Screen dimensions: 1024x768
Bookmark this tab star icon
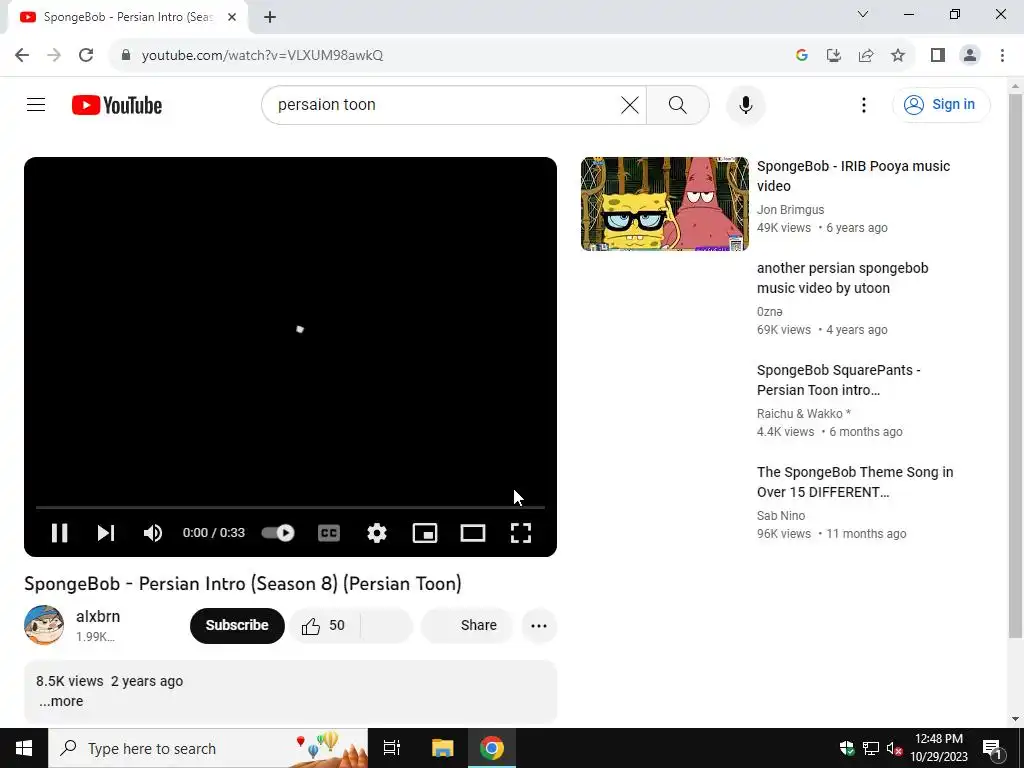(x=898, y=55)
